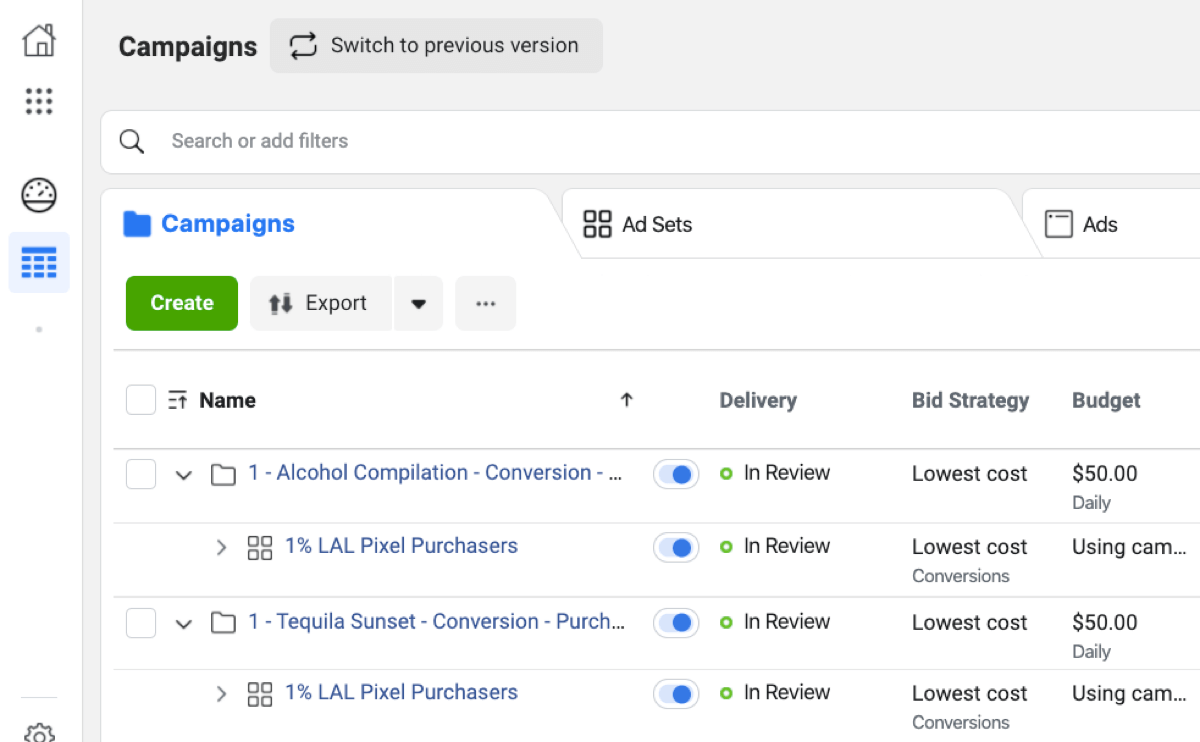
Task: Click Switch to previous version button
Action: (x=436, y=46)
